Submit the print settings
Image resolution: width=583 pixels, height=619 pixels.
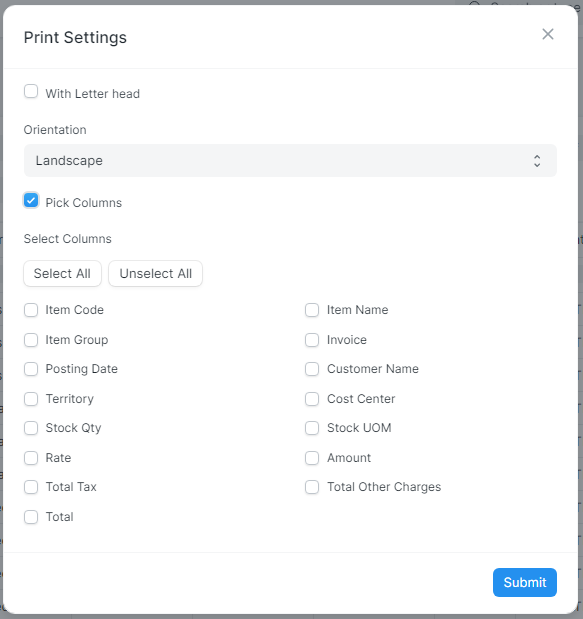525,582
